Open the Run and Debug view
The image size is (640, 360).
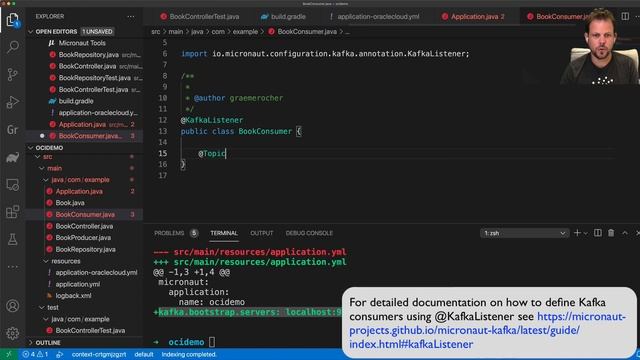[13, 102]
